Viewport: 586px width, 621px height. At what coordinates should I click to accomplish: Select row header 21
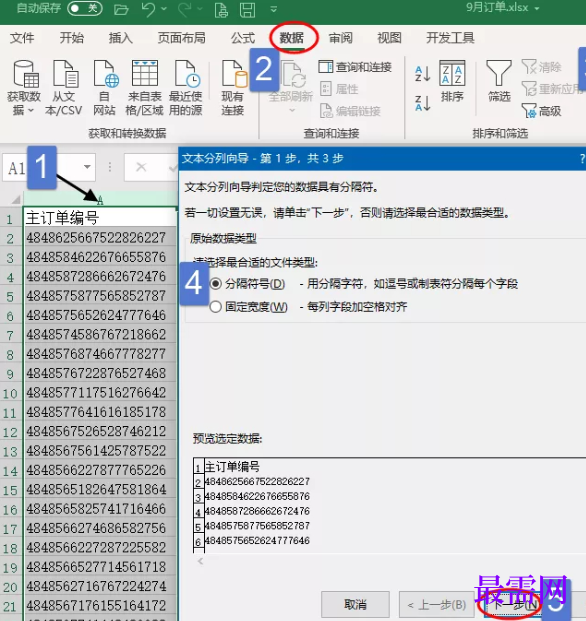10,606
